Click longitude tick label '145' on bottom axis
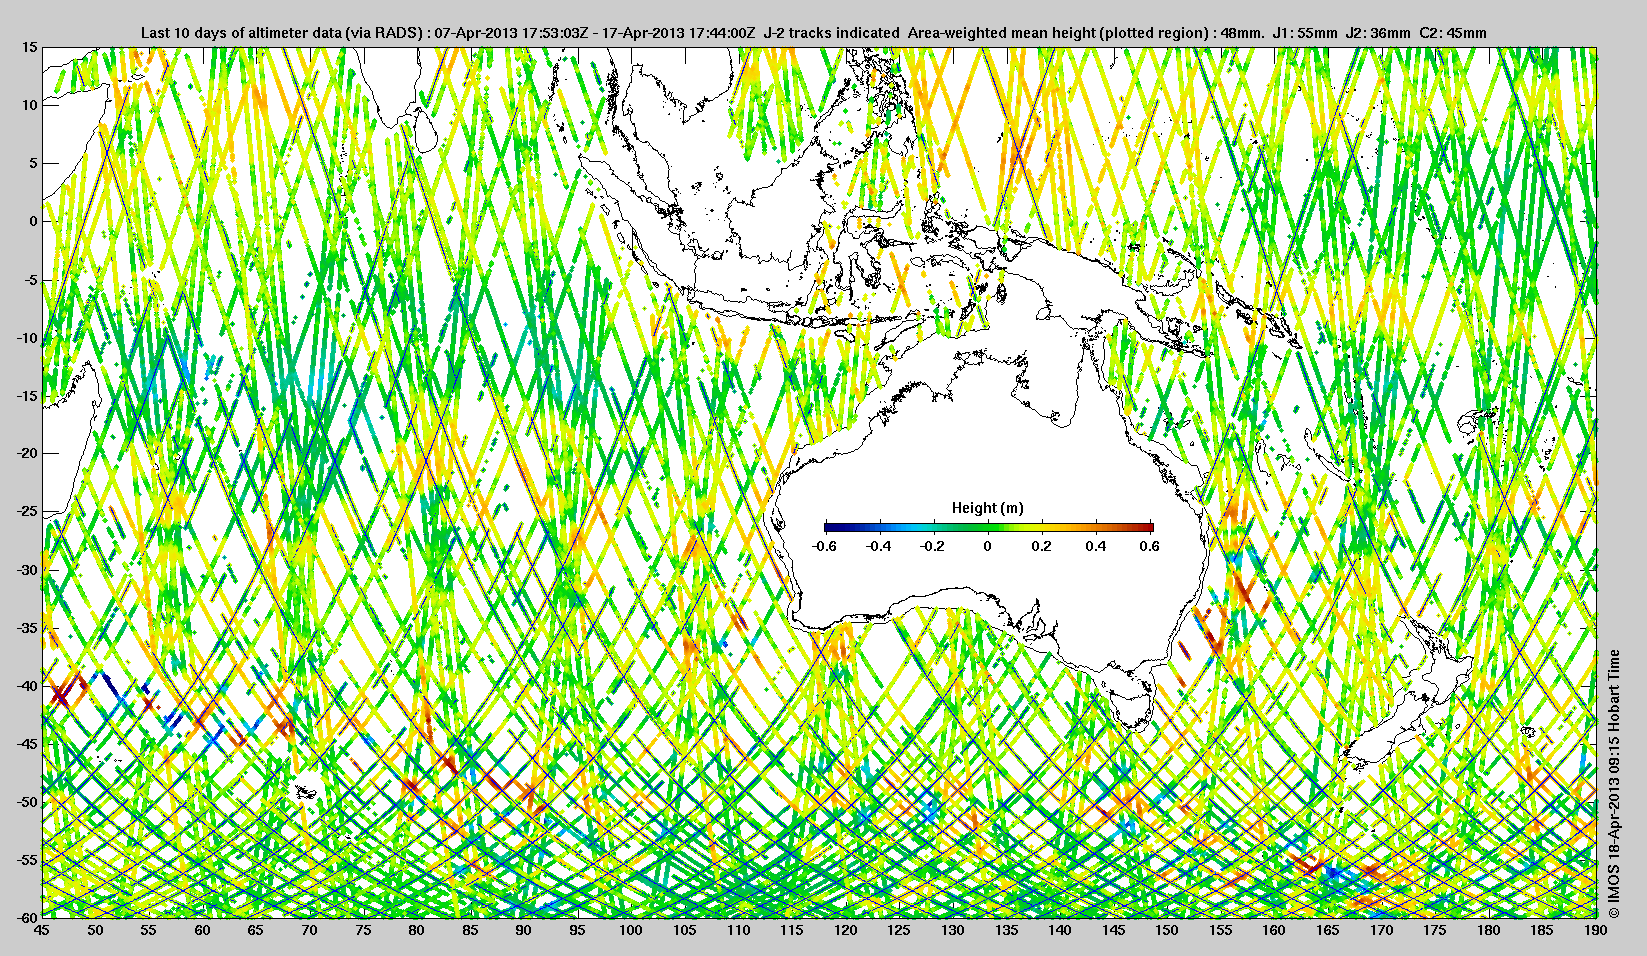The image size is (1647, 956). 1114,931
